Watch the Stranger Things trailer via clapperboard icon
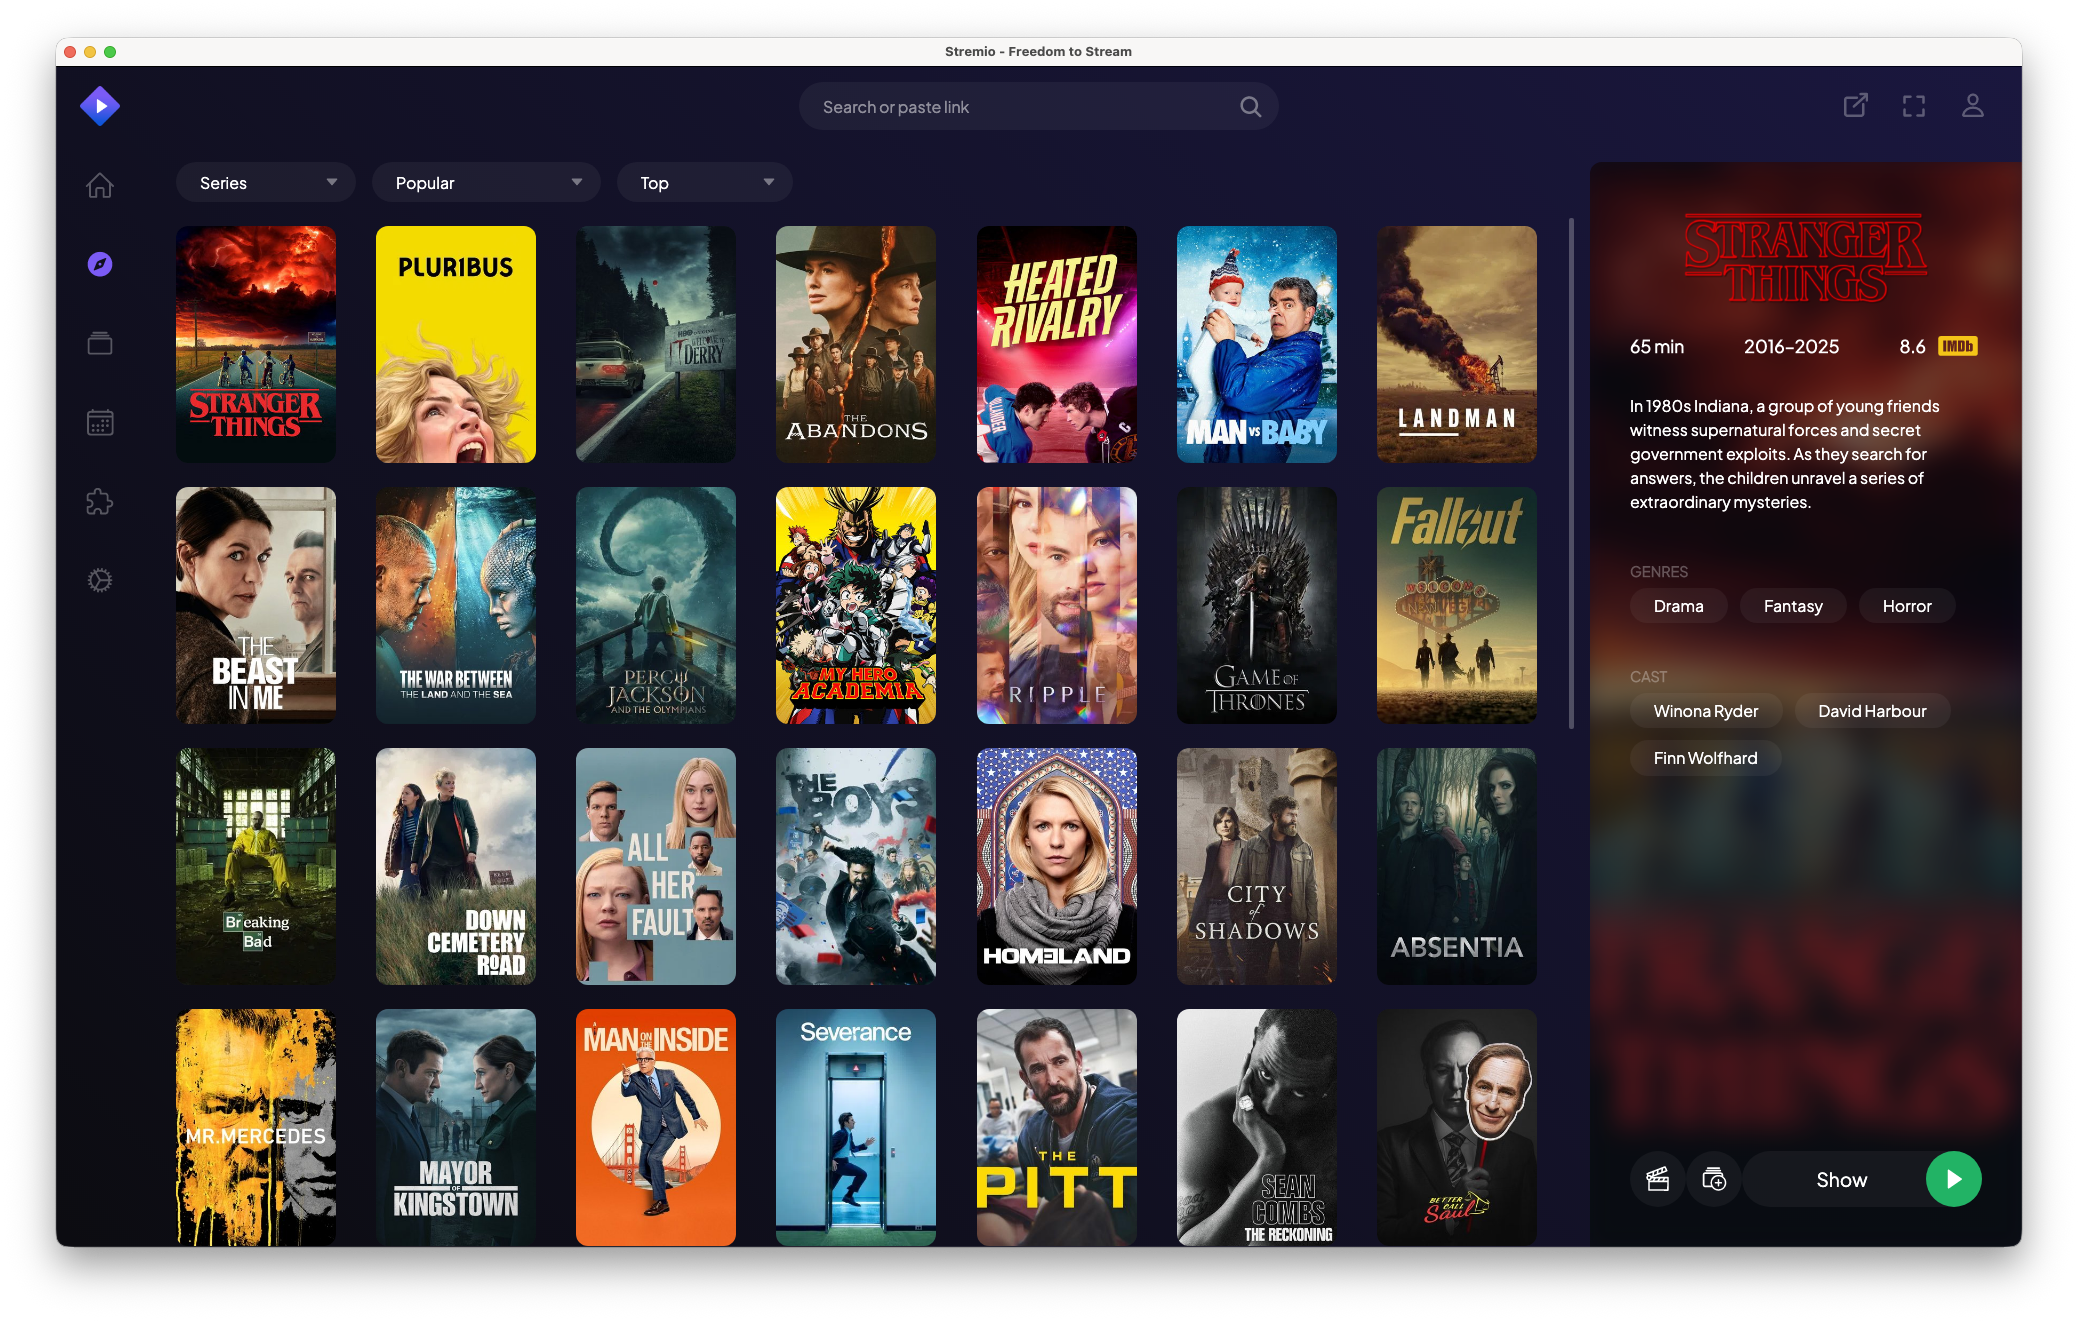The image size is (2078, 1321). [1657, 1179]
